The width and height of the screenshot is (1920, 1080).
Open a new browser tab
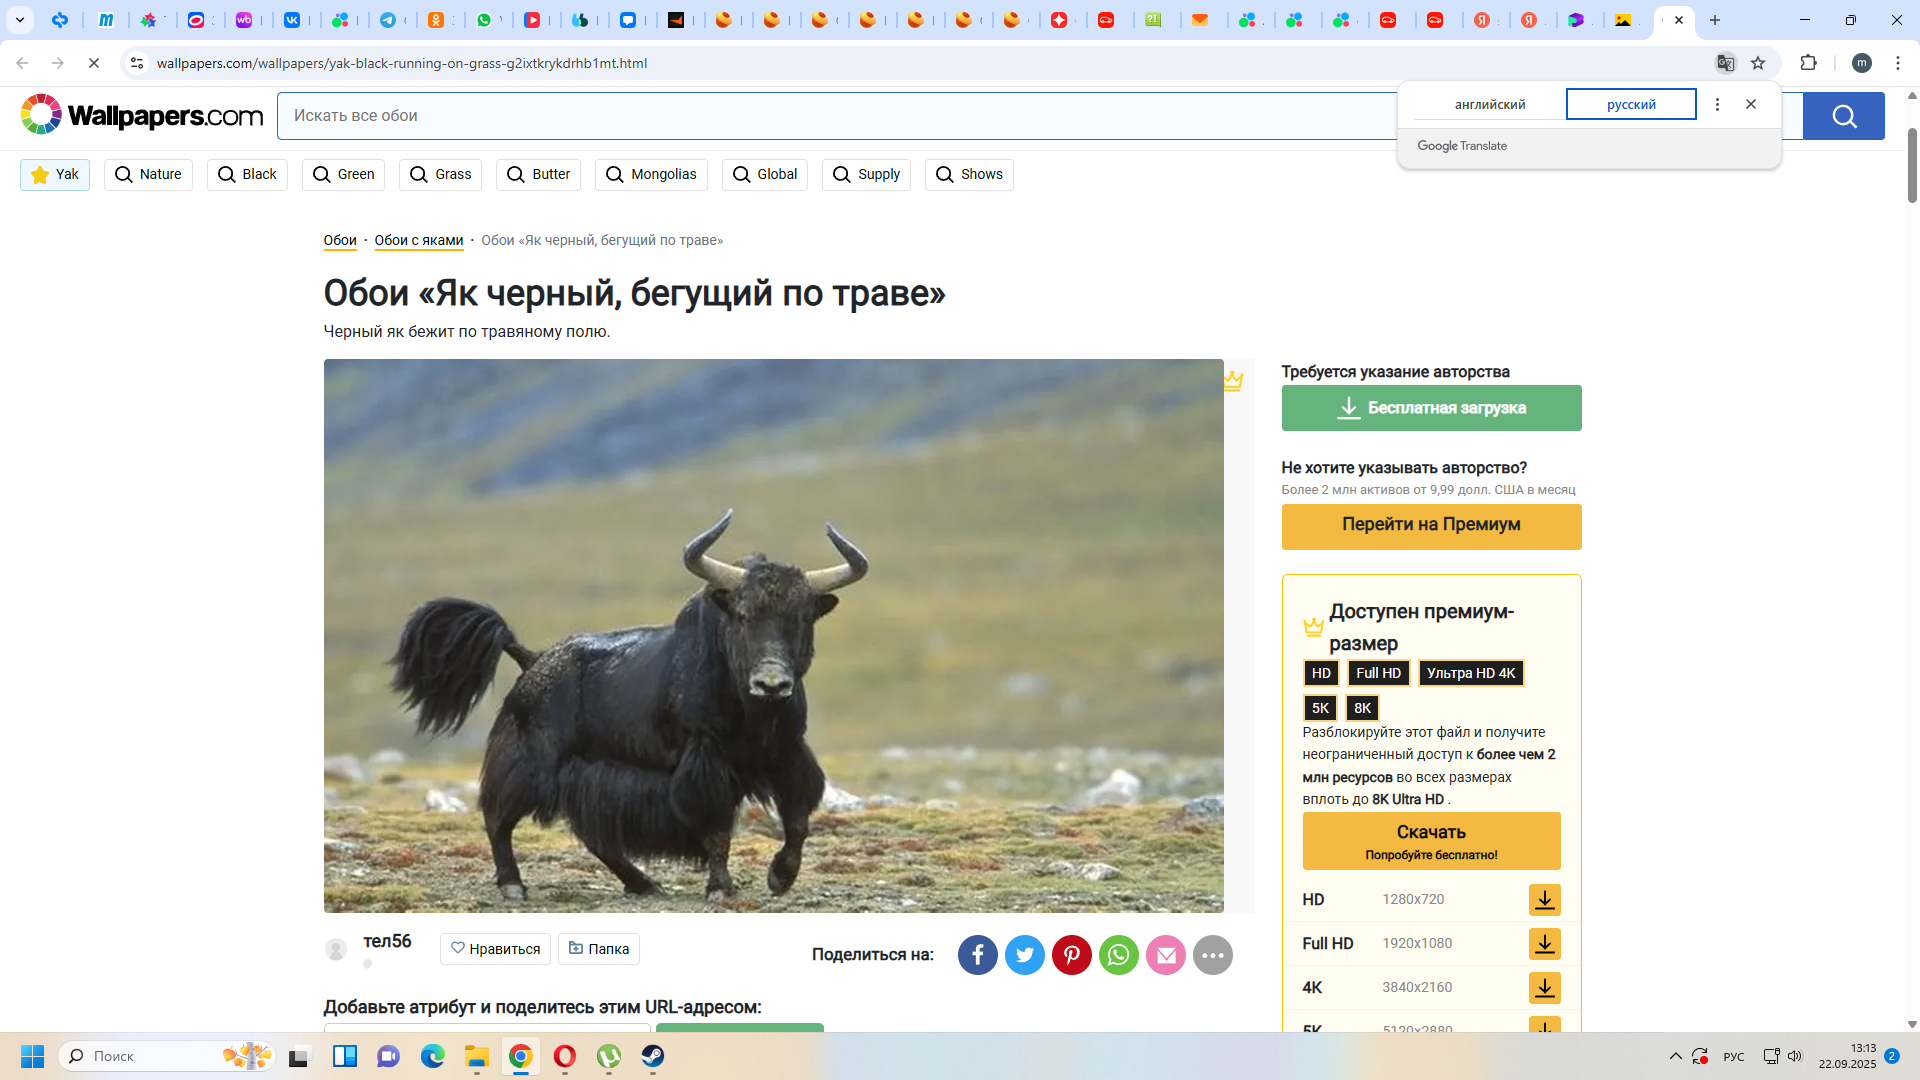tap(1715, 20)
